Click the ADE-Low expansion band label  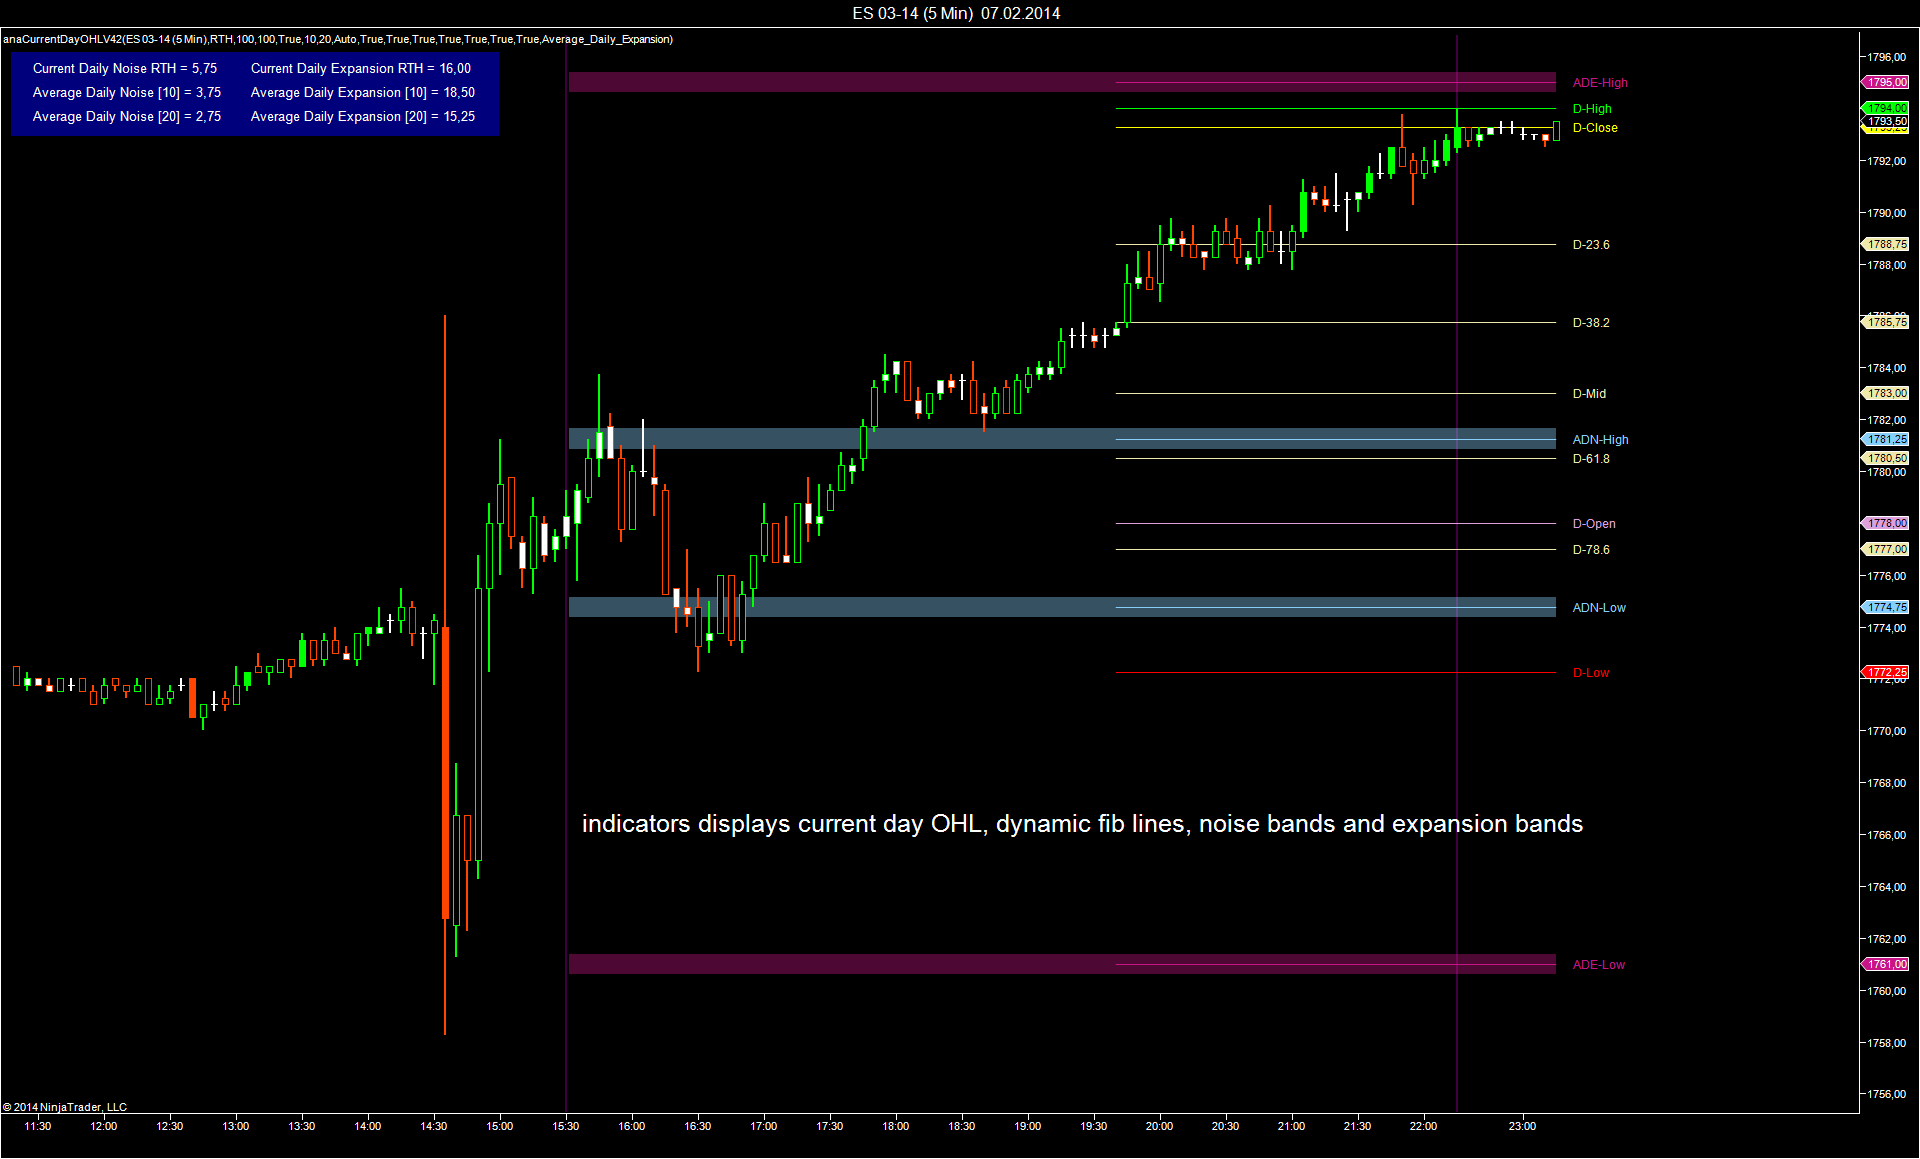coord(1598,965)
